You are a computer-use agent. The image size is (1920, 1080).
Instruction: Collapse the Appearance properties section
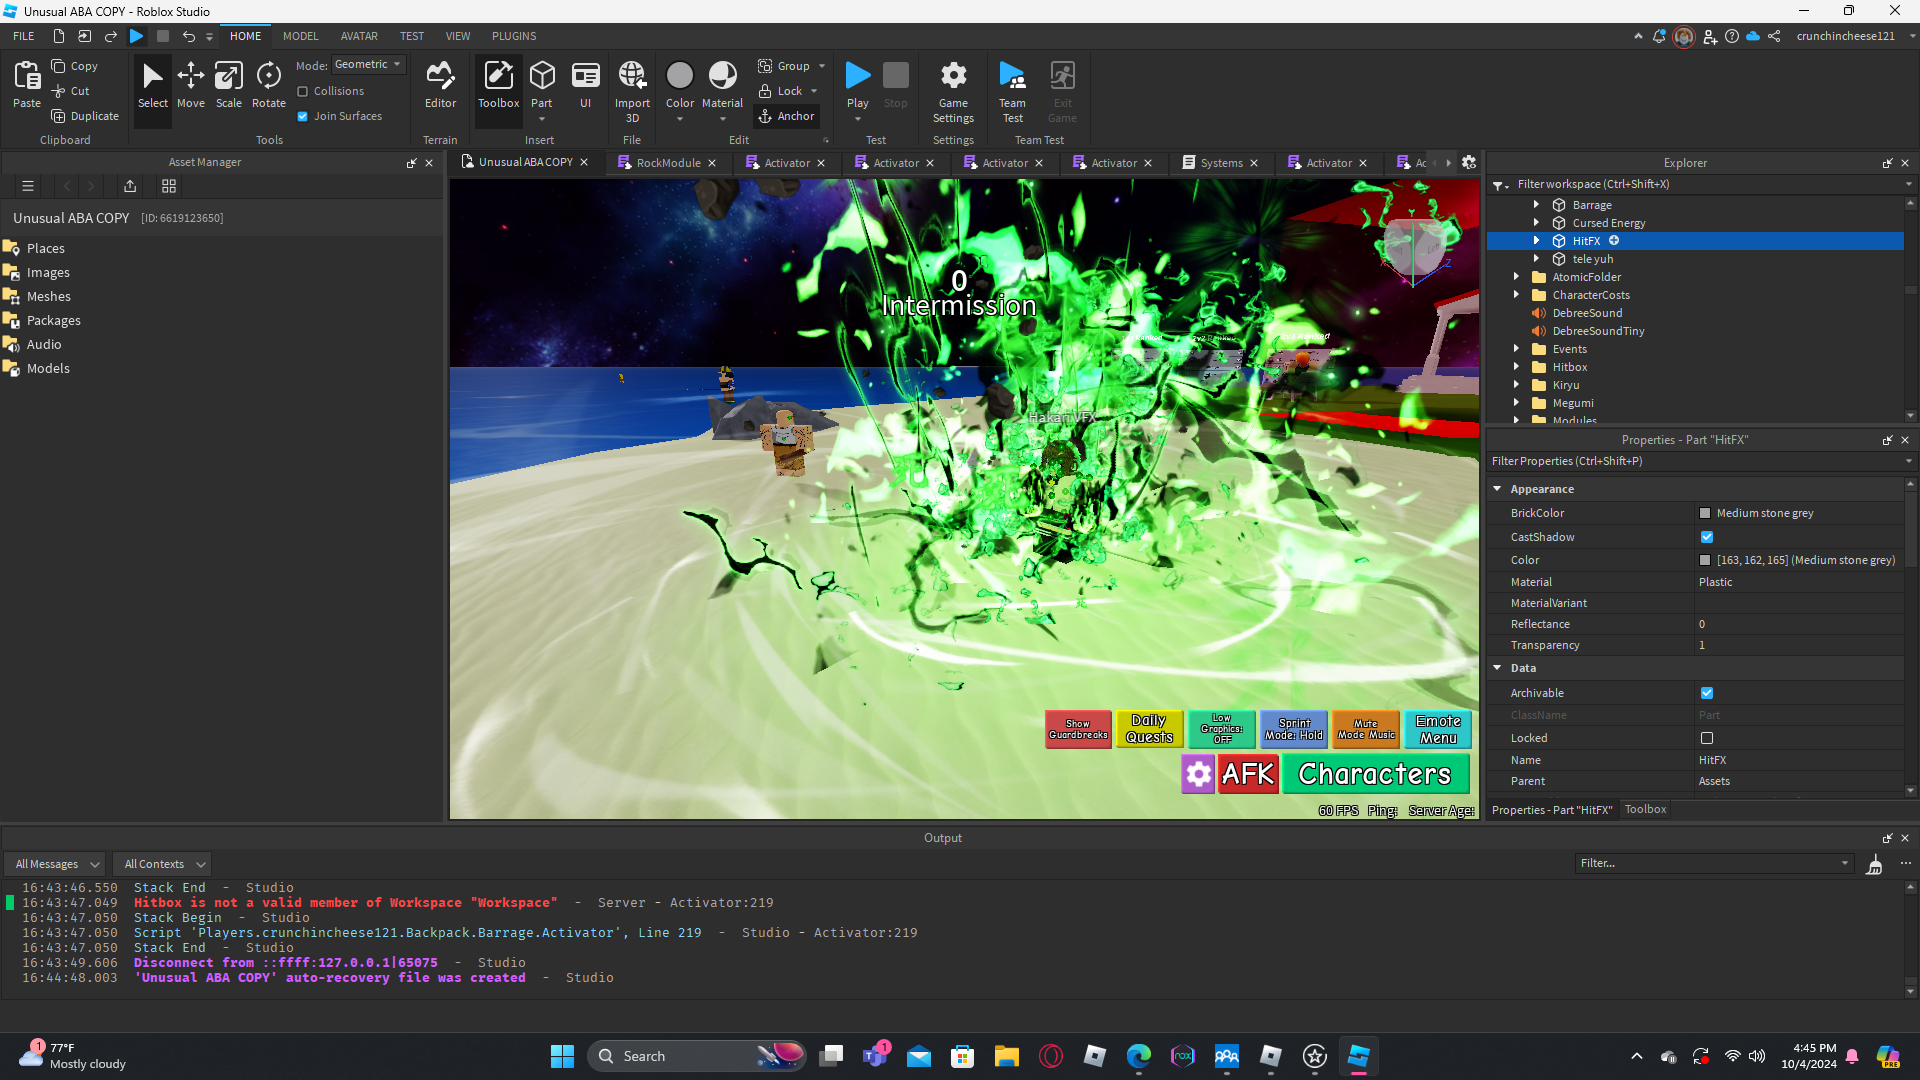[1497, 489]
